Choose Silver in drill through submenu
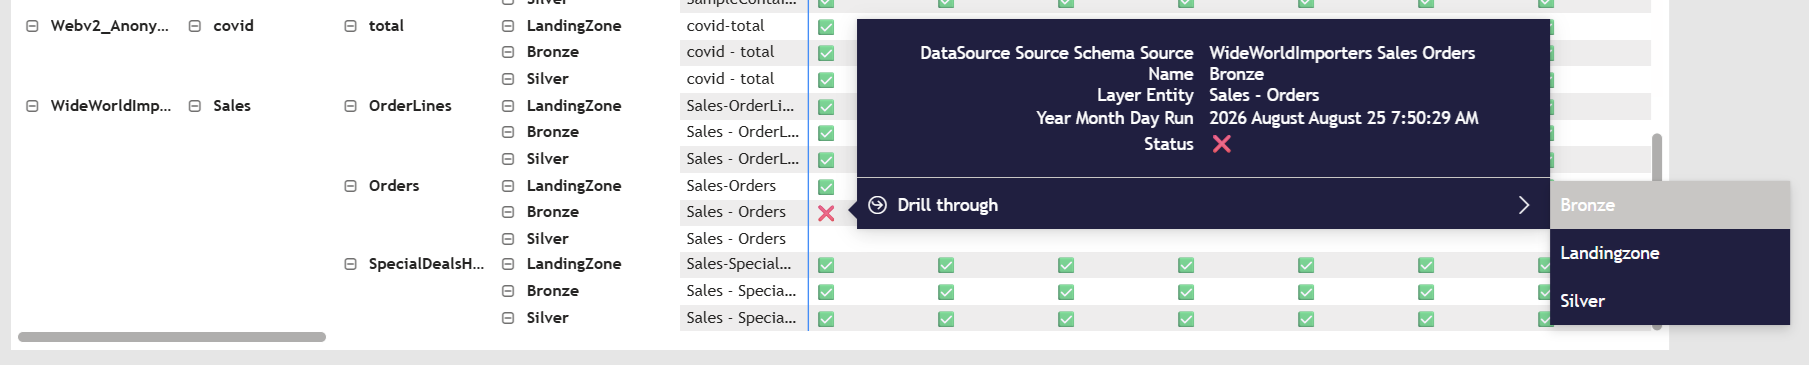The height and width of the screenshot is (365, 1809). 1670,301
